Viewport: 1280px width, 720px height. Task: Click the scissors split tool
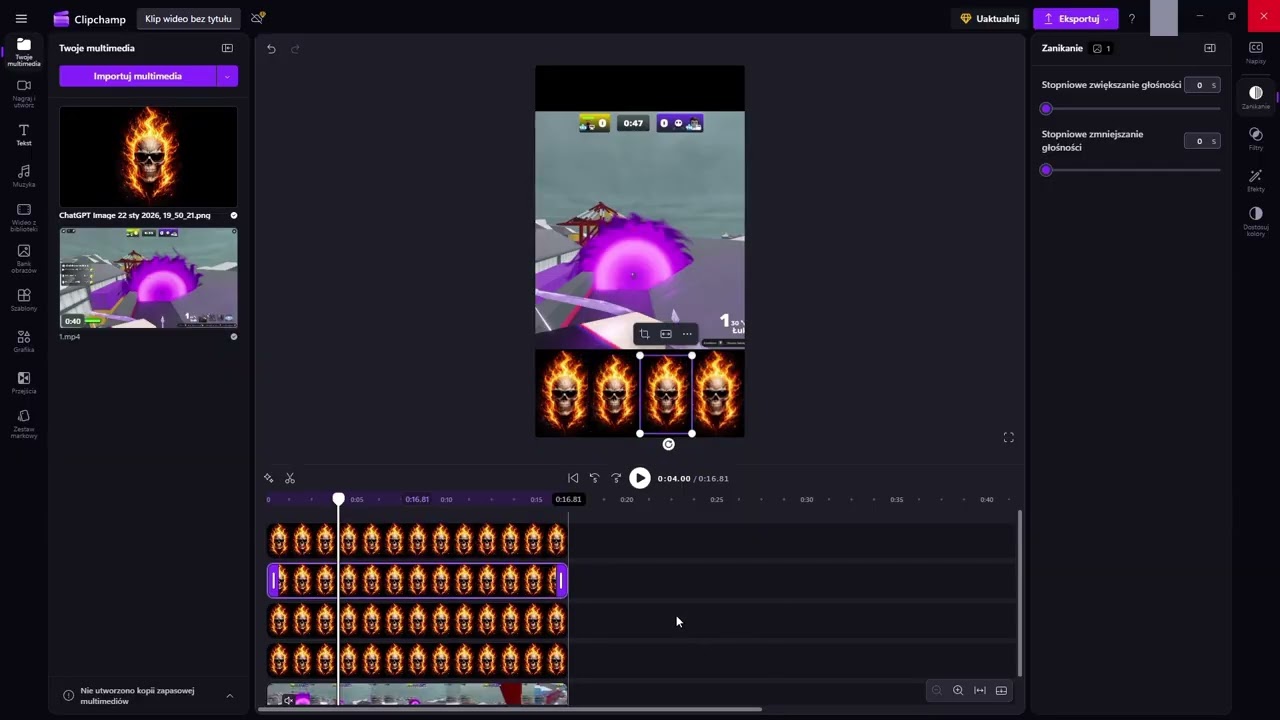click(x=290, y=478)
